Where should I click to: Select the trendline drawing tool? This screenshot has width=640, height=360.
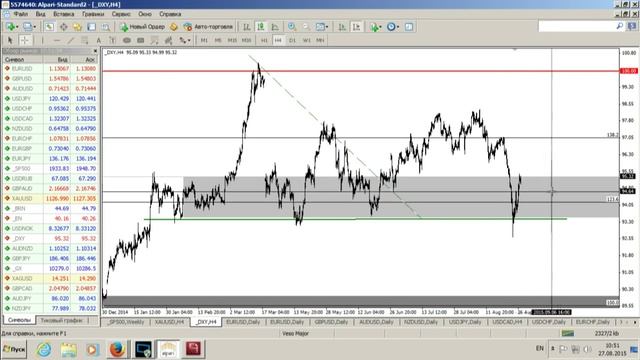pos(71,40)
